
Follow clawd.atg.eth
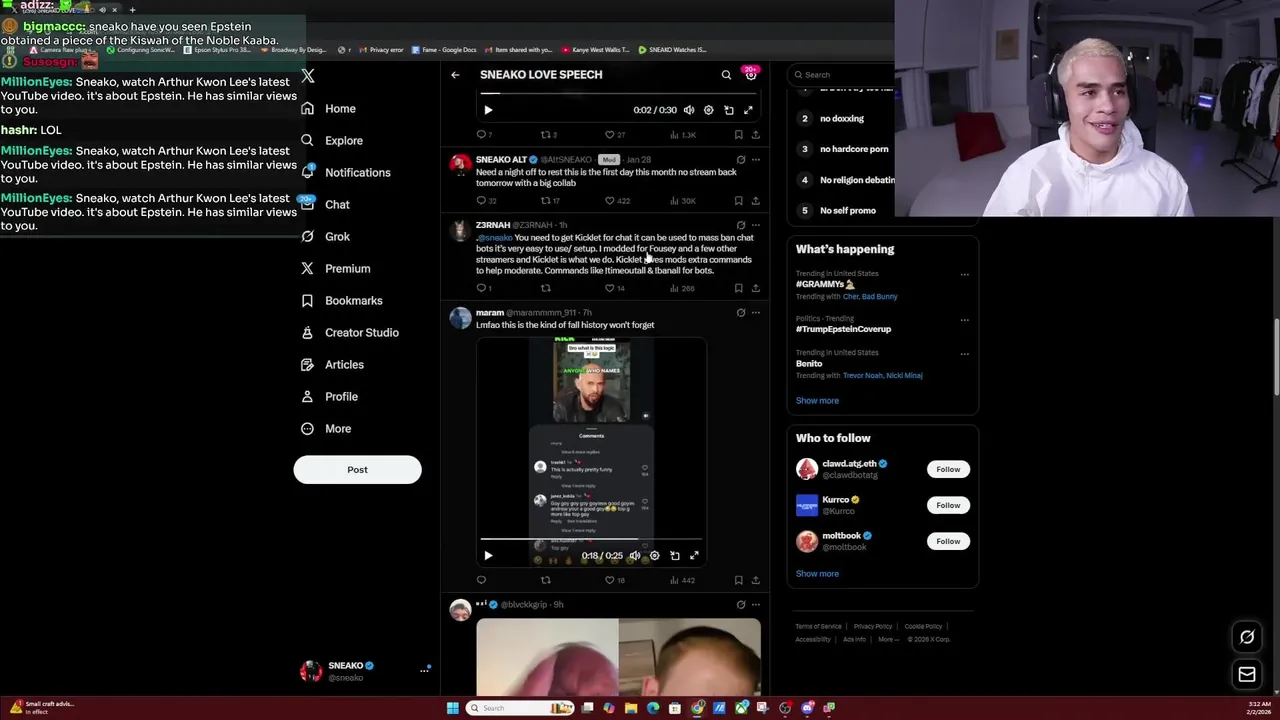(948, 469)
